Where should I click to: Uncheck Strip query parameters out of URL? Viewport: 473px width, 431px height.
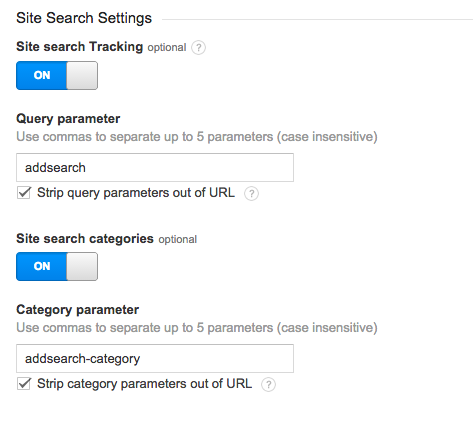pos(24,193)
